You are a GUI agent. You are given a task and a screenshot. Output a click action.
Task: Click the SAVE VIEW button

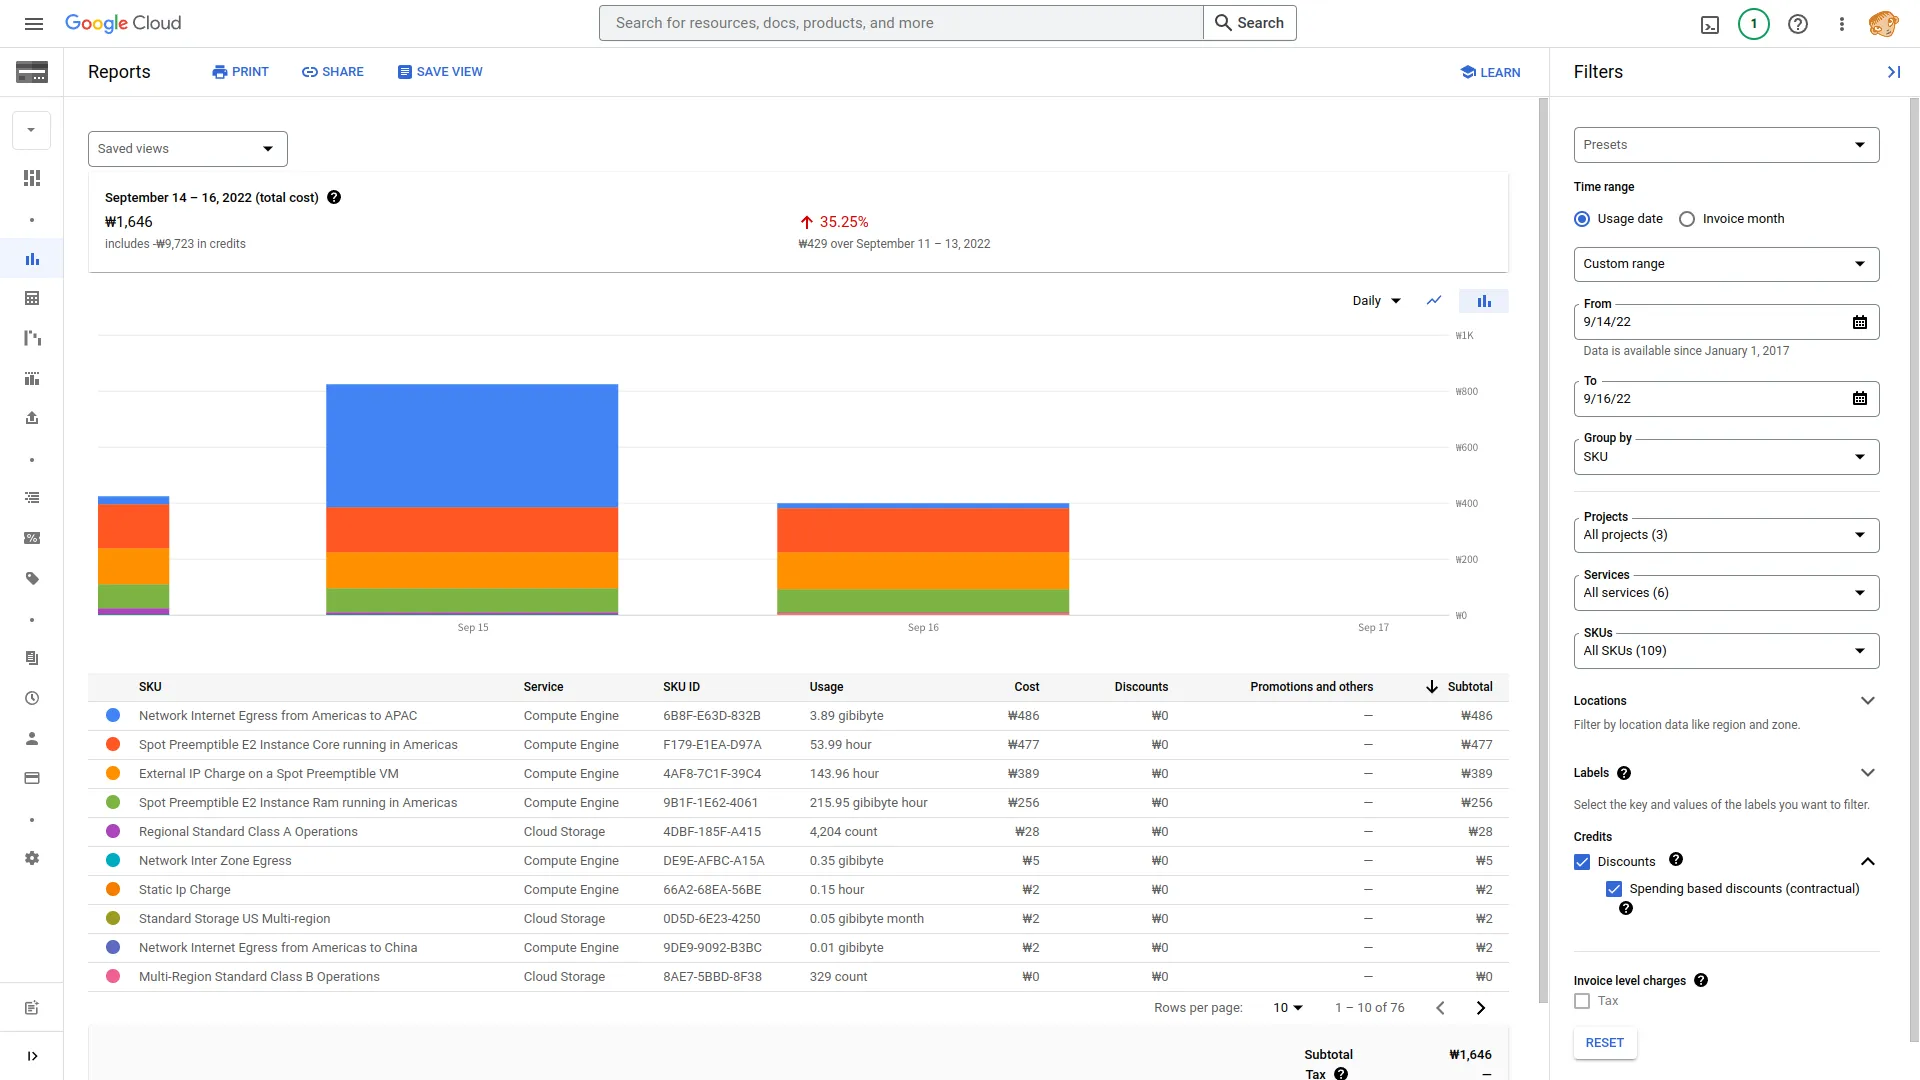coord(440,72)
